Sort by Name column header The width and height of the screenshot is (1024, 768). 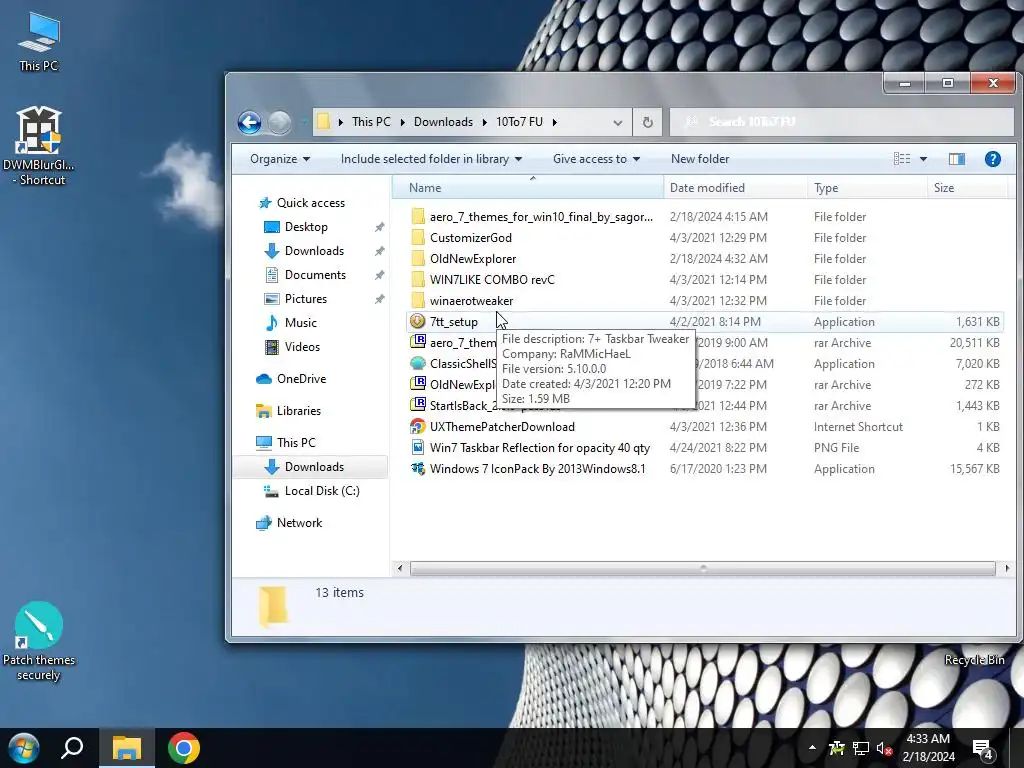[528, 187]
